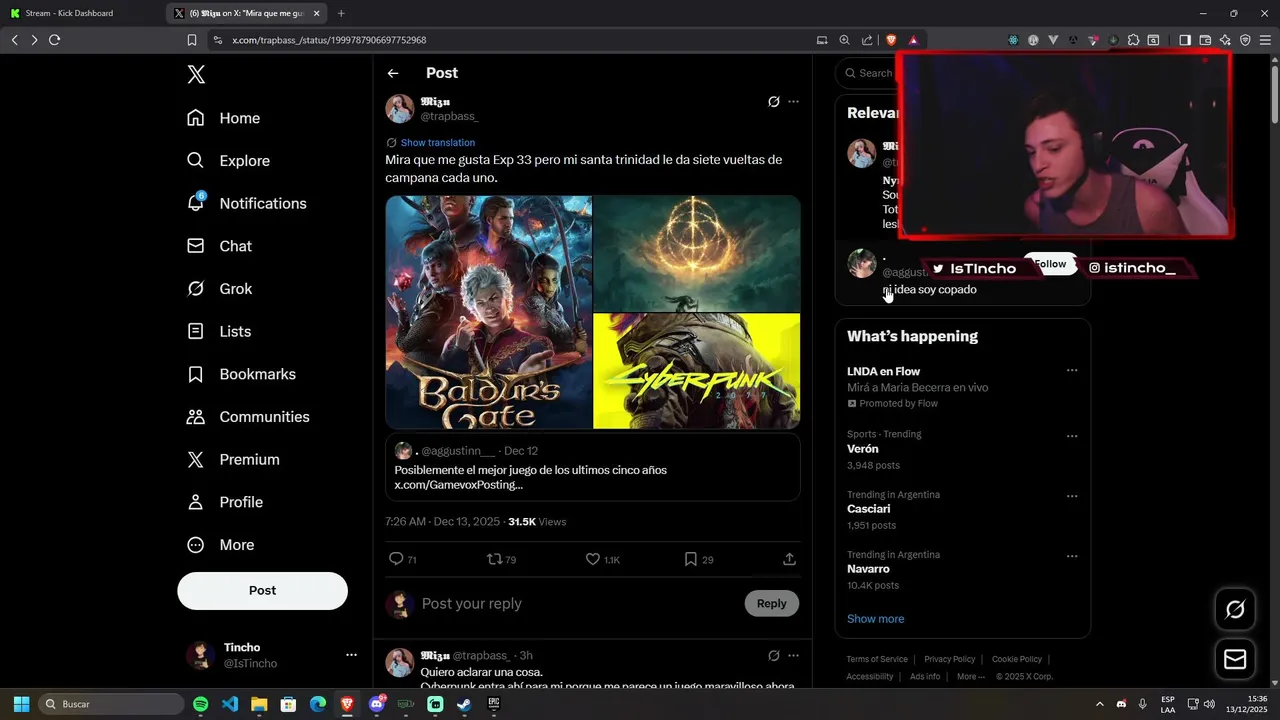Image resolution: width=1280 pixels, height=720 pixels.
Task: Bookmark the post with 29 bookmarks
Action: click(690, 559)
